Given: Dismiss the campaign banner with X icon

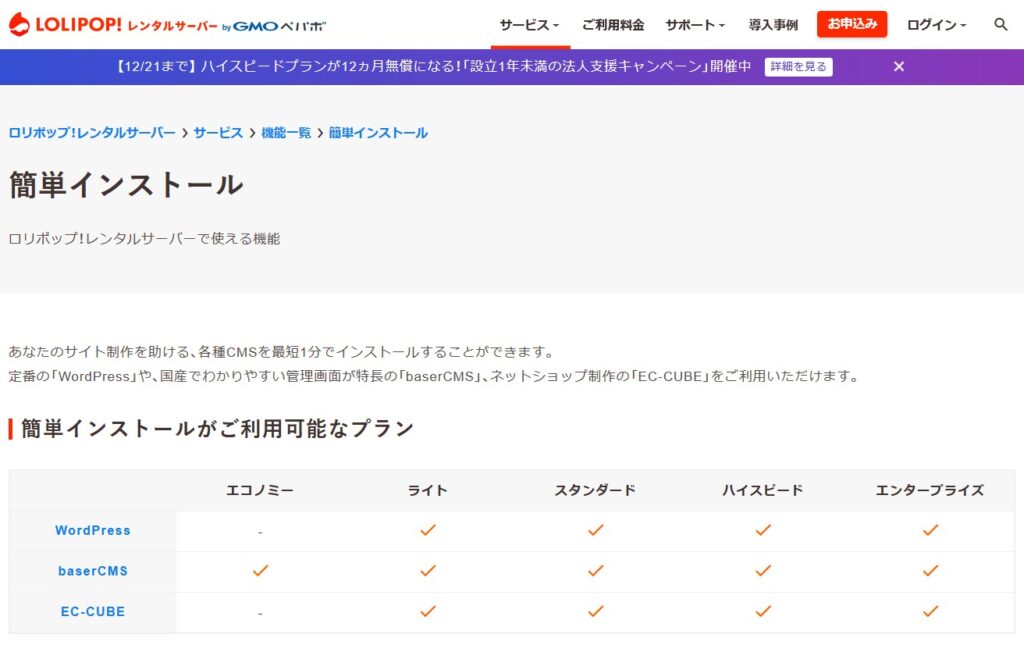Looking at the screenshot, I should [898, 67].
